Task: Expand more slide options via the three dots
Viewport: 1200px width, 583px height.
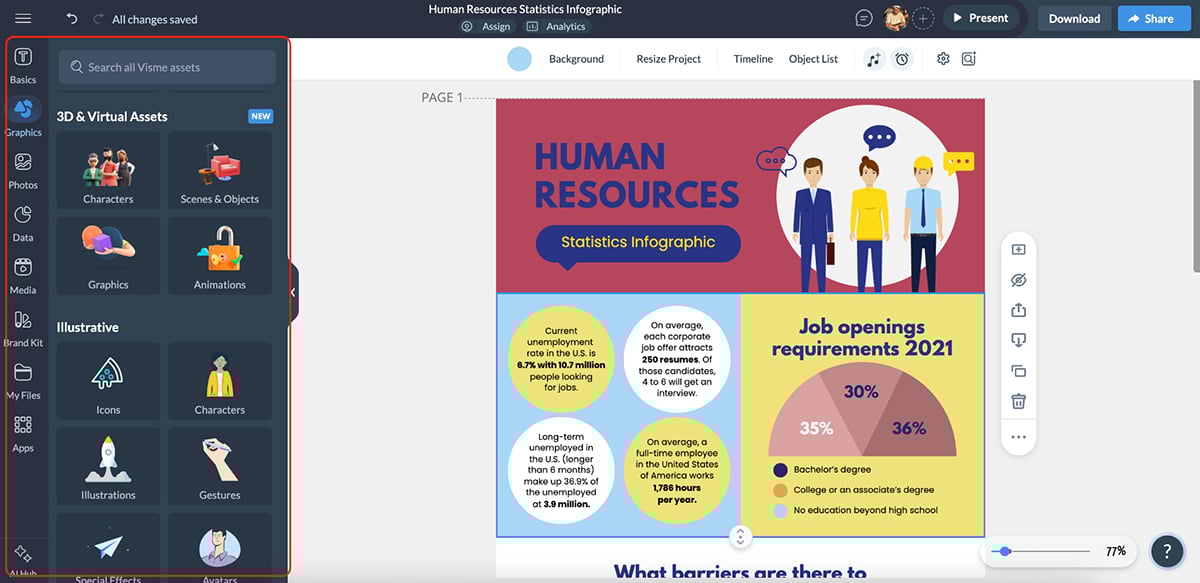Action: pos(1018,436)
